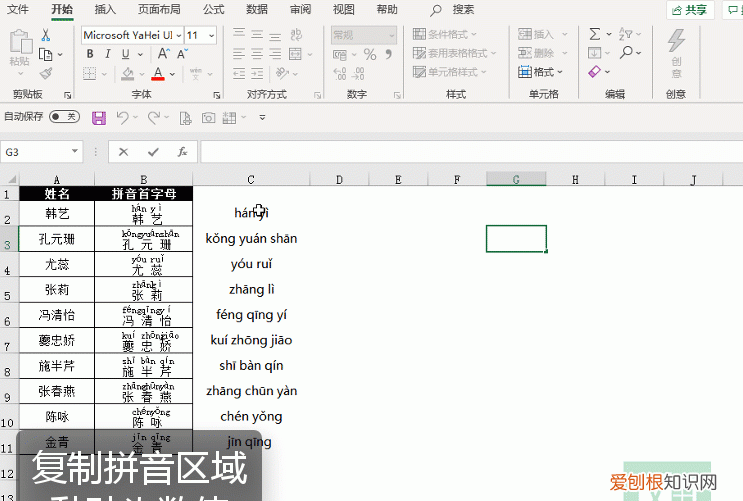
Task: Click the phonetic guide wén icon
Action: coord(196,73)
